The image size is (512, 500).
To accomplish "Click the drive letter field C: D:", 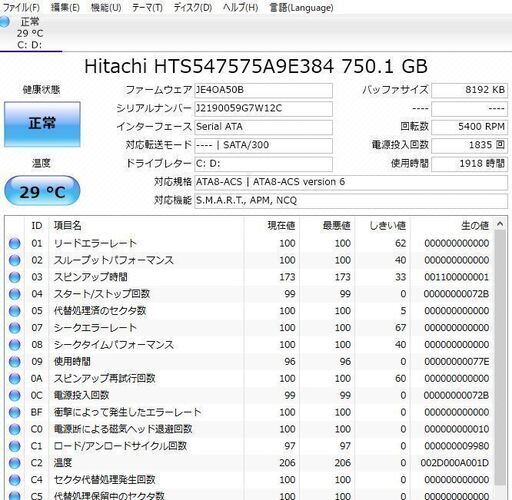I will point(263,164).
